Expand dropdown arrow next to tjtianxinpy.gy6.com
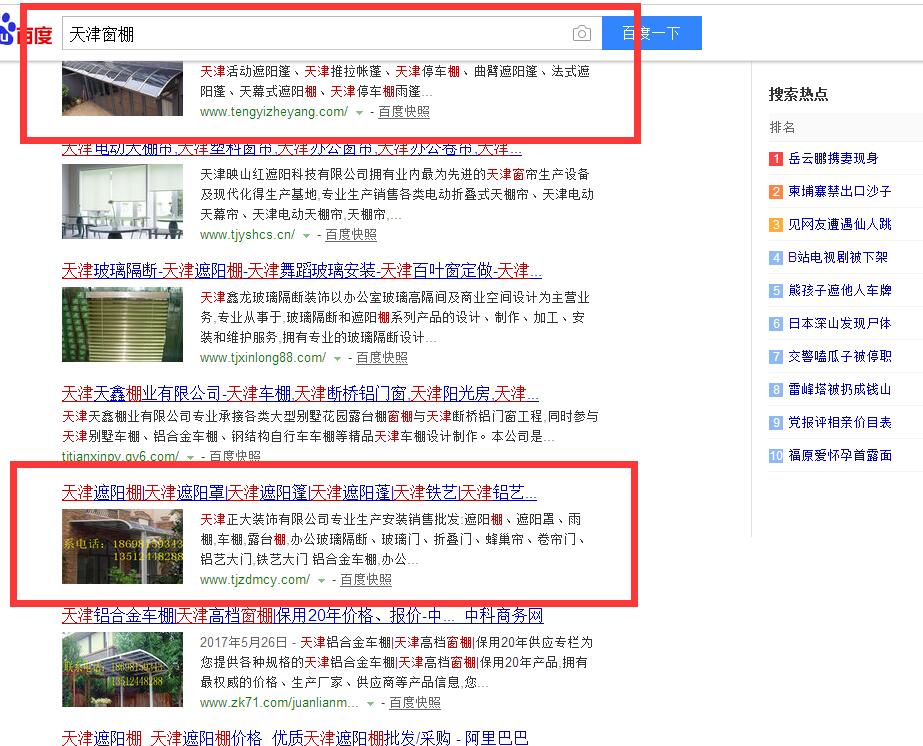This screenshot has width=923, height=746. [190, 457]
